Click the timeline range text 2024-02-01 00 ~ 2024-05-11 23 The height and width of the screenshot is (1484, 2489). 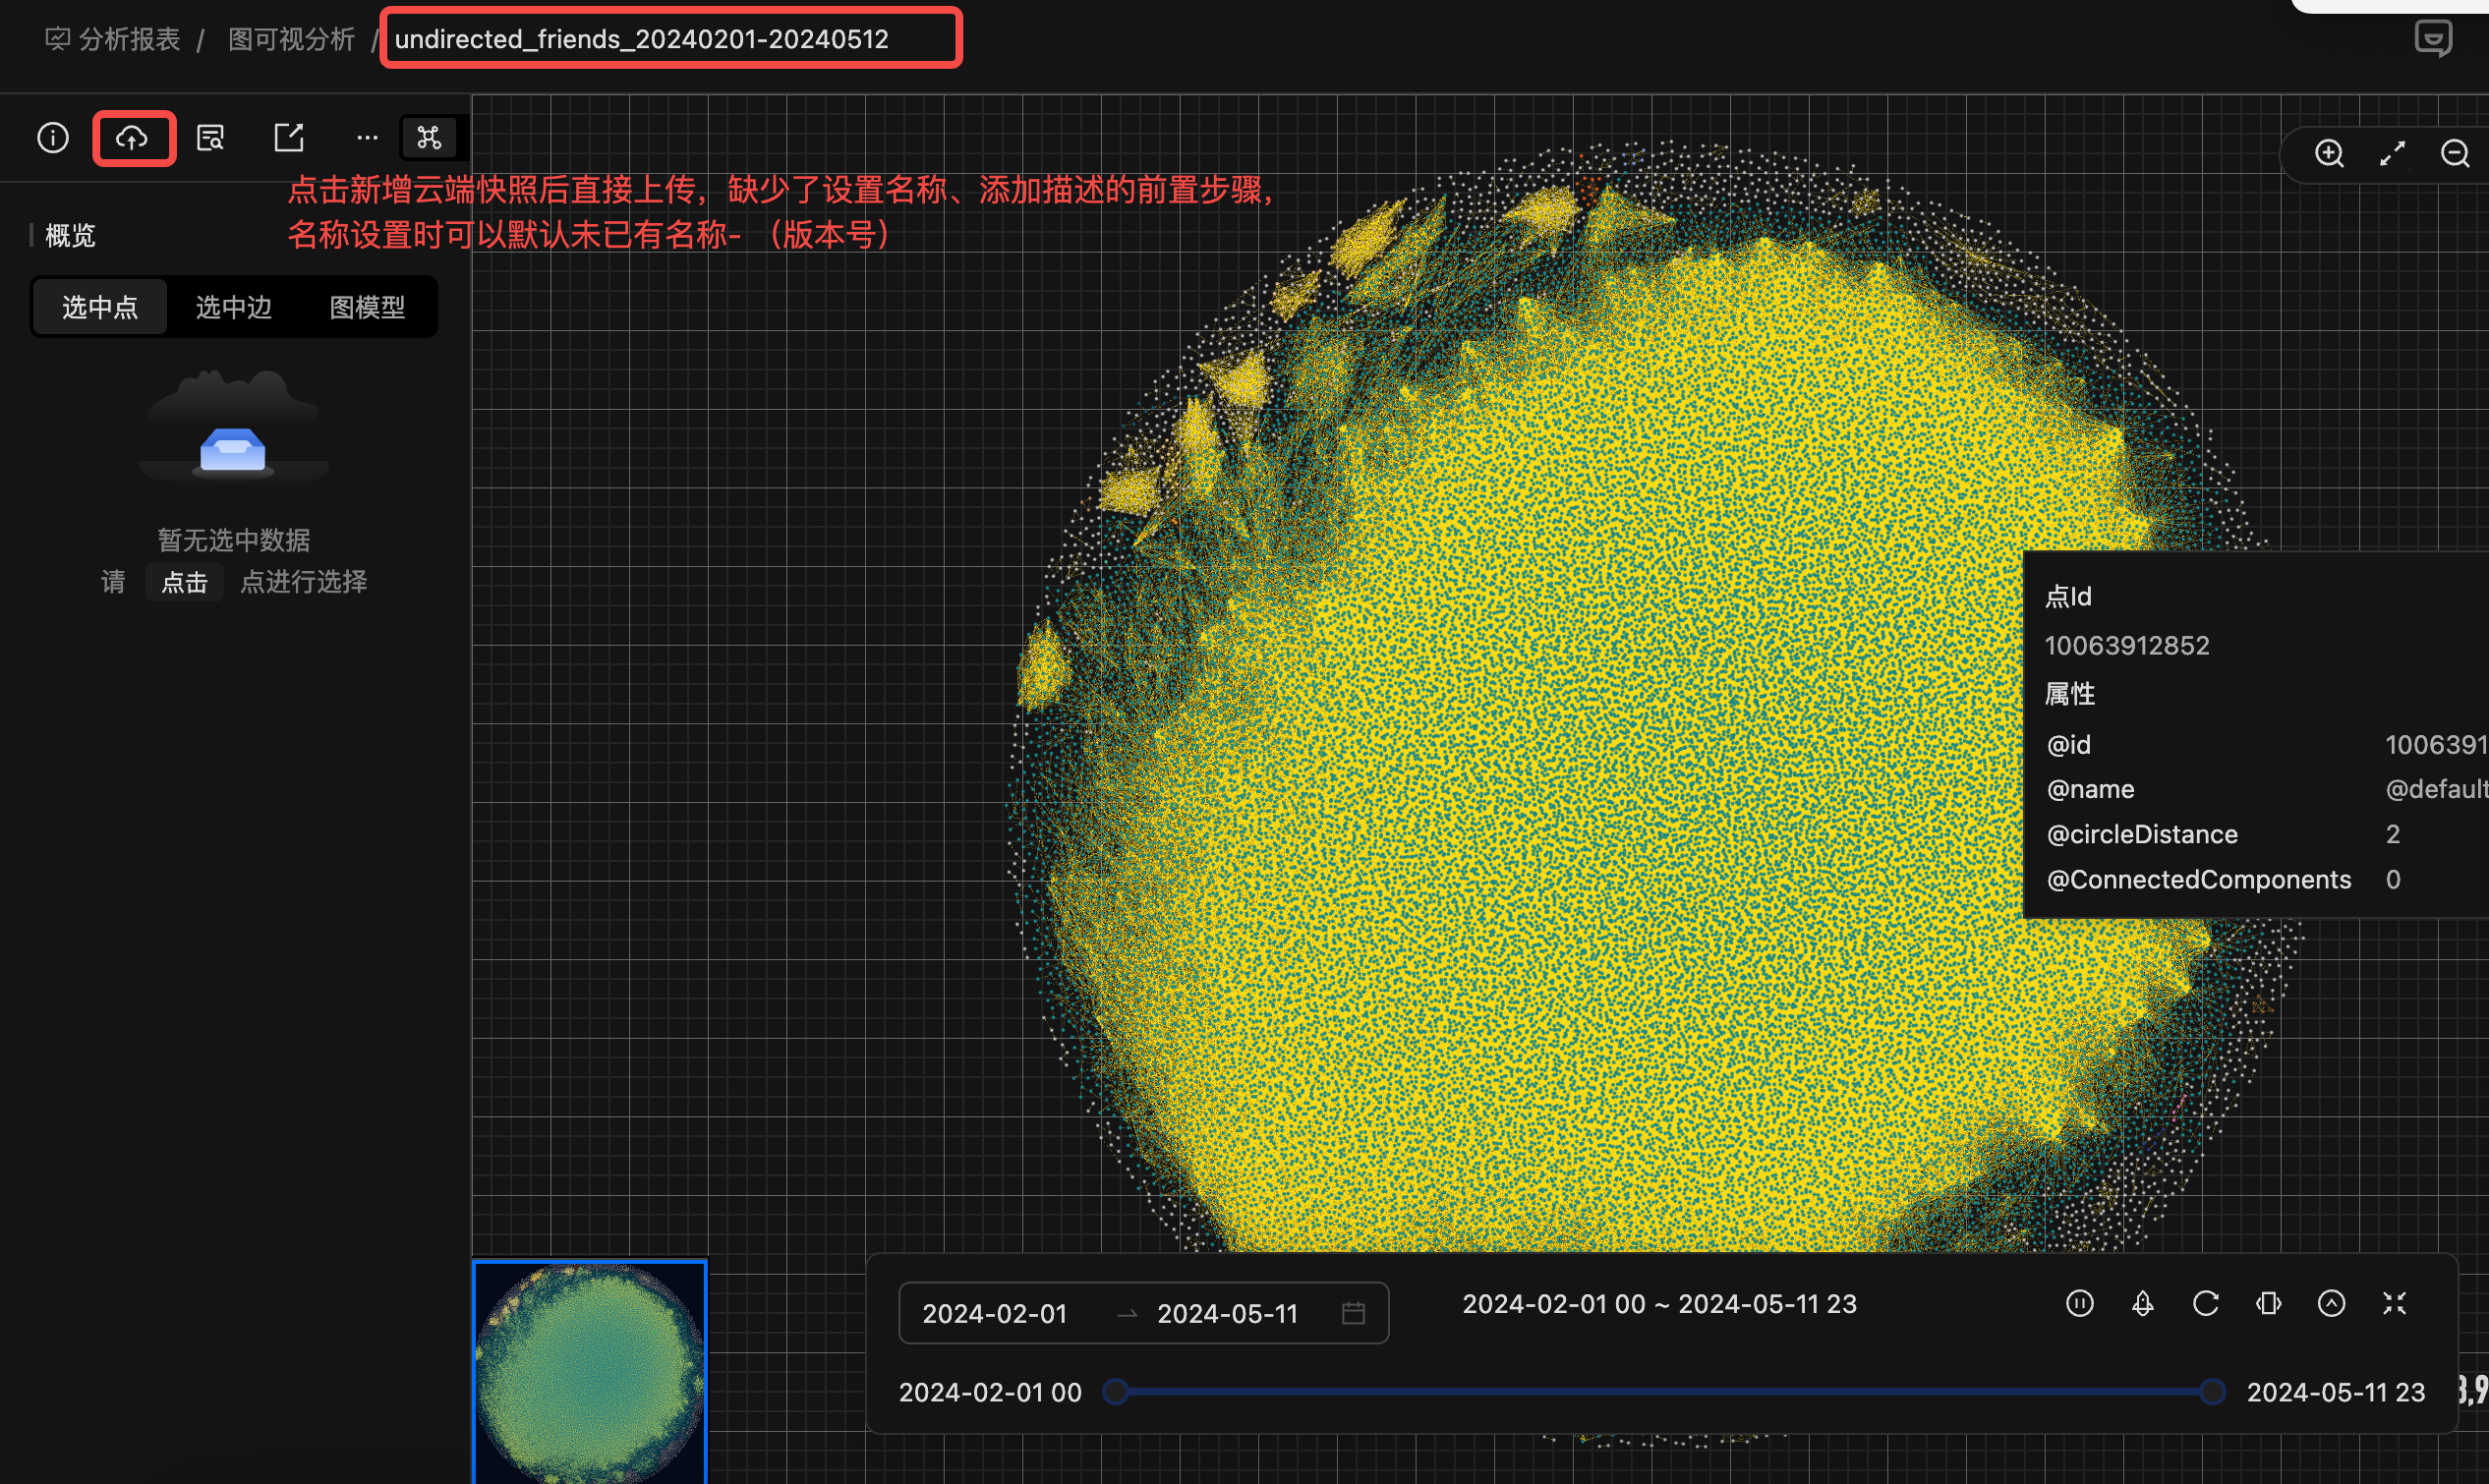pyautogui.click(x=1659, y=1304)
